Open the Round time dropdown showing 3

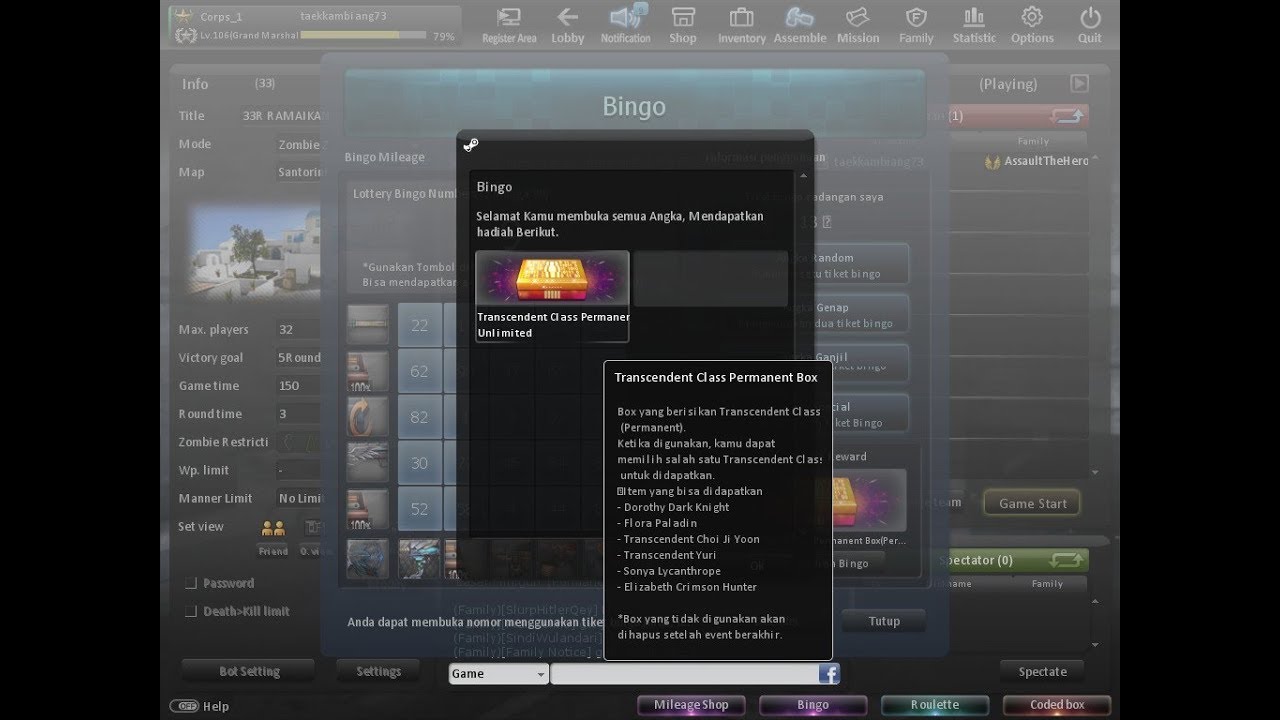point(298,414)
